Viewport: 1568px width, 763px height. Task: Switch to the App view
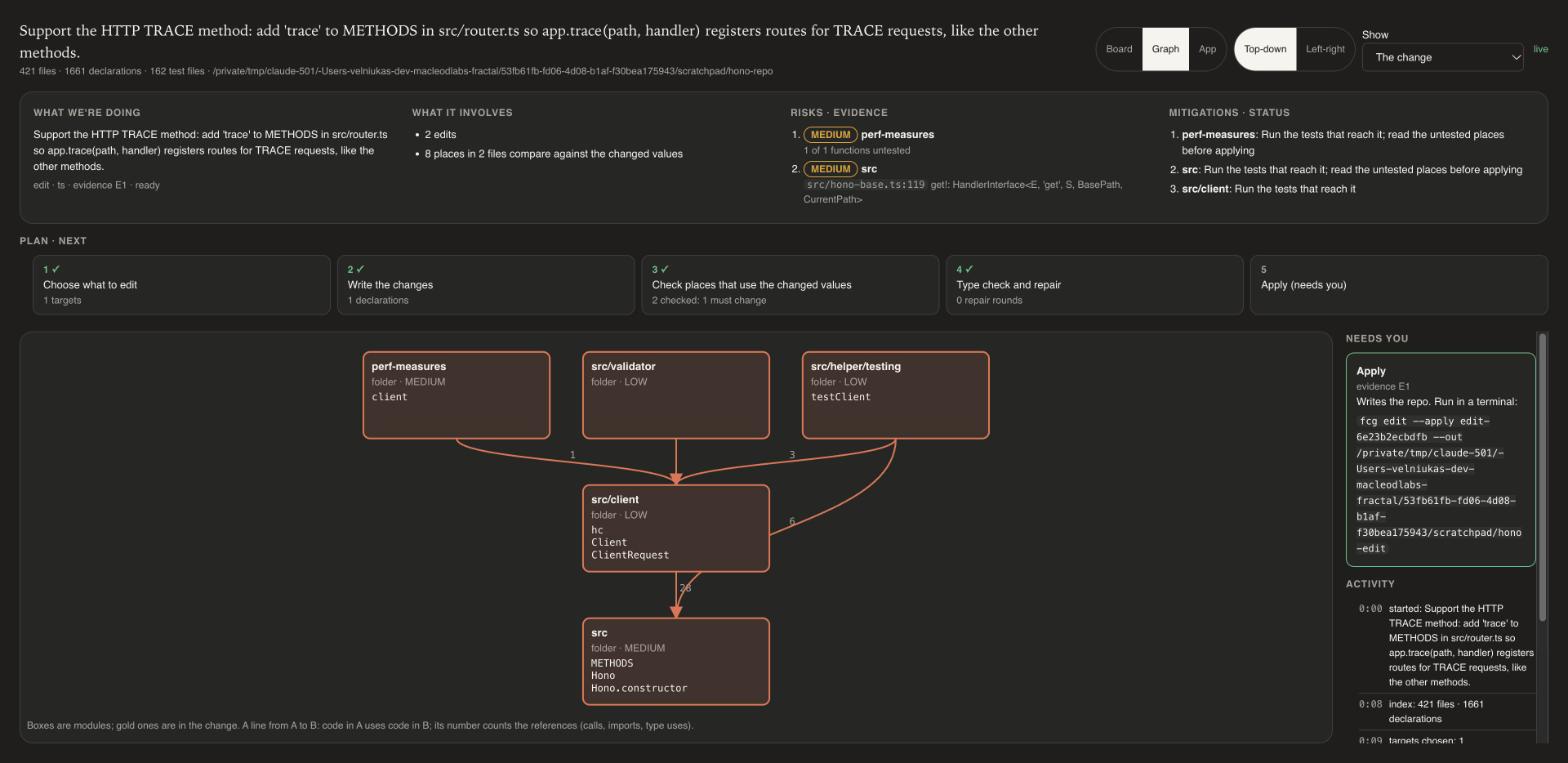coord(1207,49)
